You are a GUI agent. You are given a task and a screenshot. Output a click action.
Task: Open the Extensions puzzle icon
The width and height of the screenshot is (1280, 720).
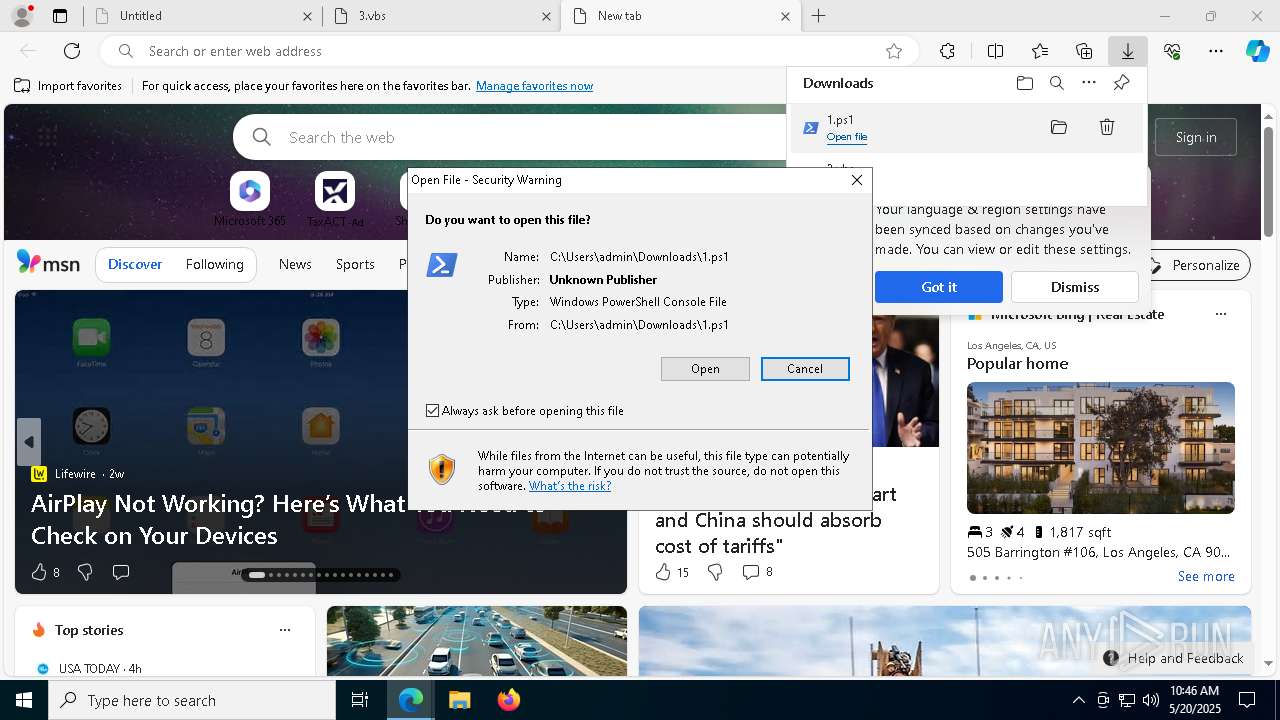pyautogui.click(x=947, y=51)
